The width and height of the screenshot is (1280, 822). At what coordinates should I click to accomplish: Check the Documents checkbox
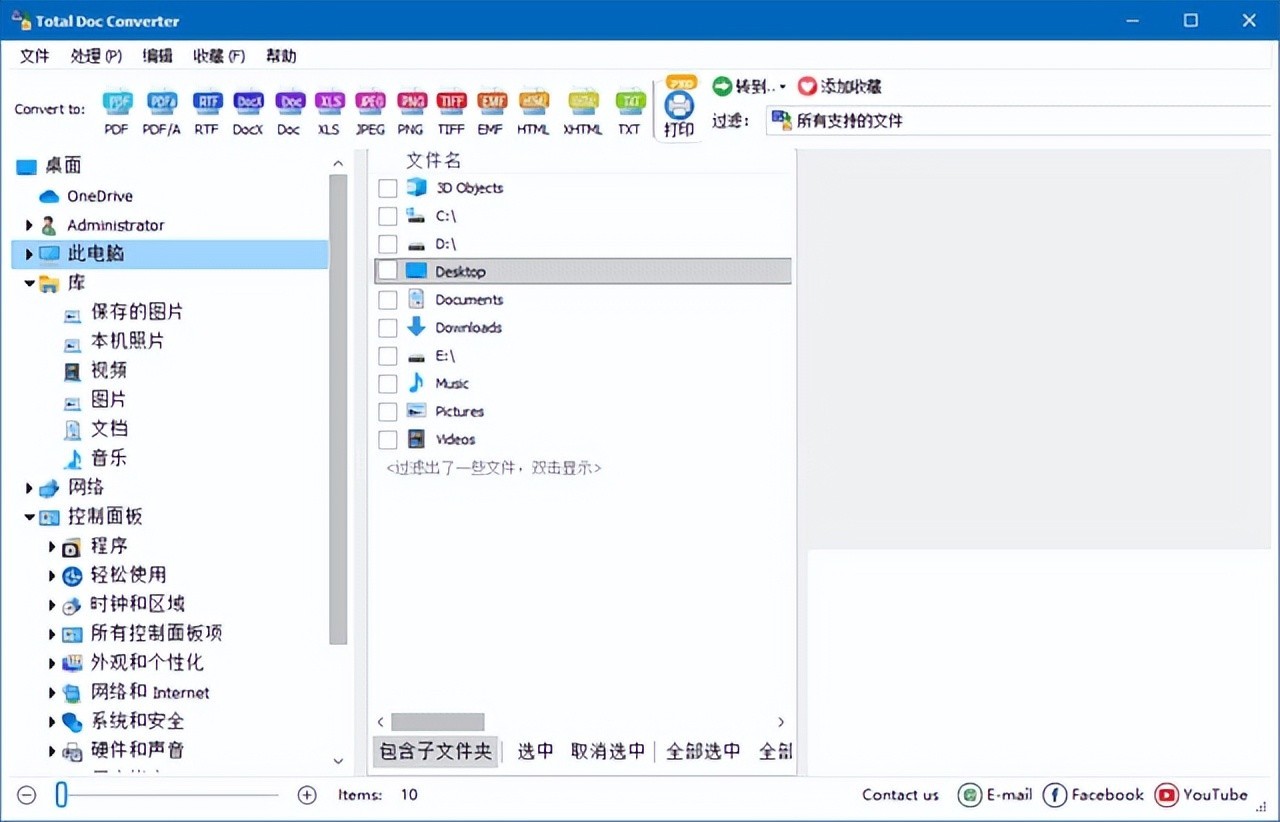(x=388, y=300)
